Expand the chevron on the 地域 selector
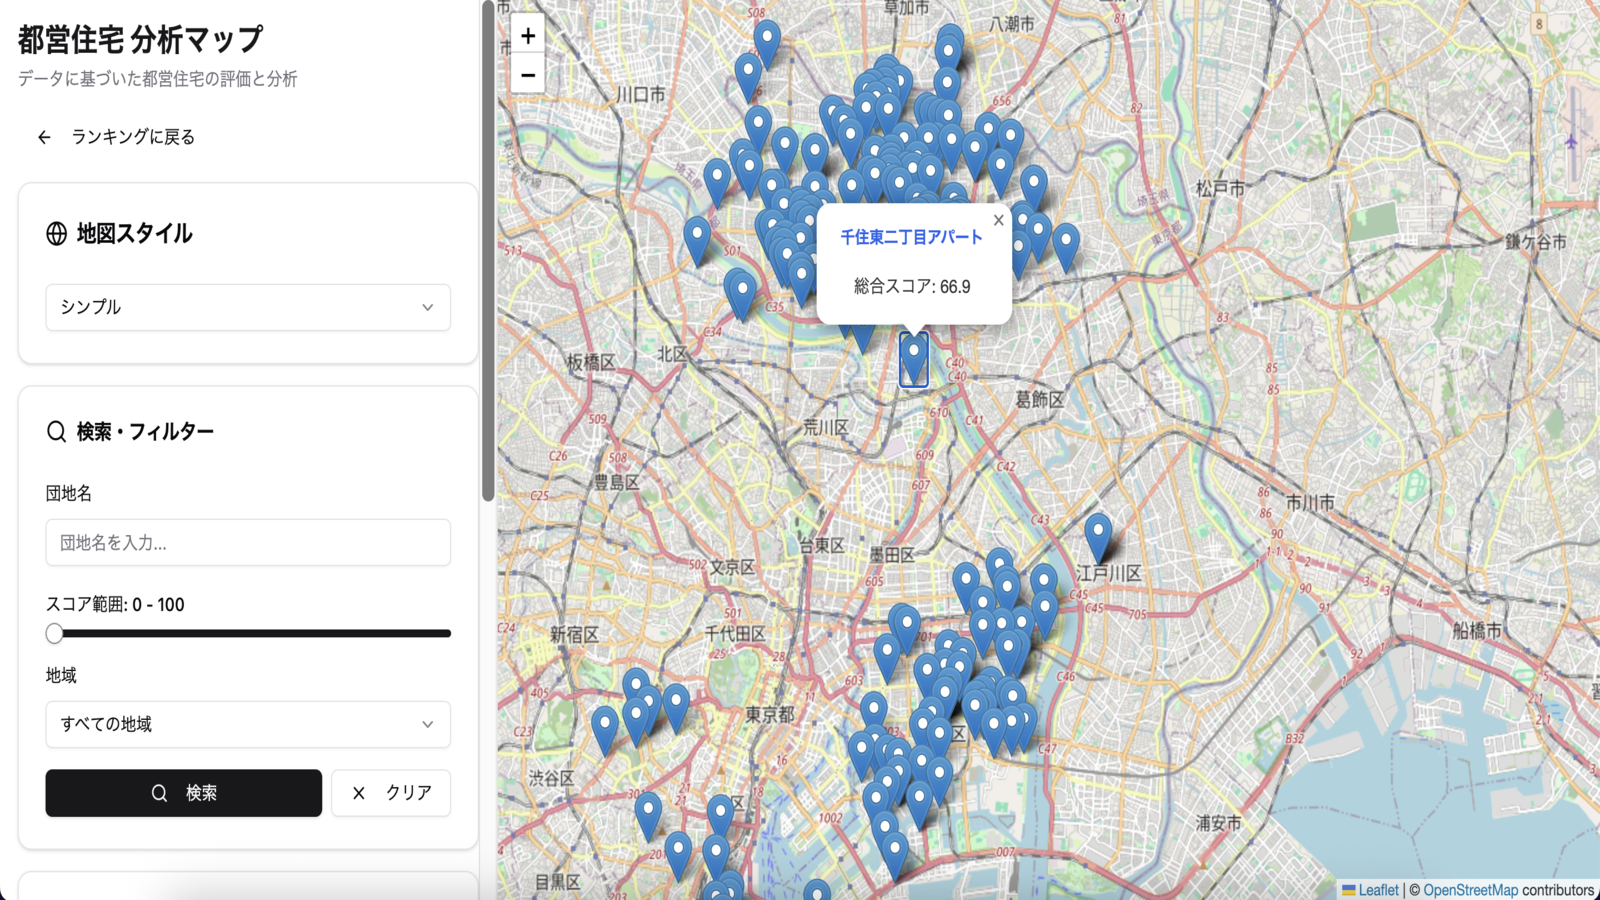This screenshot has height=900, width=1600. (x=428, y=724)
